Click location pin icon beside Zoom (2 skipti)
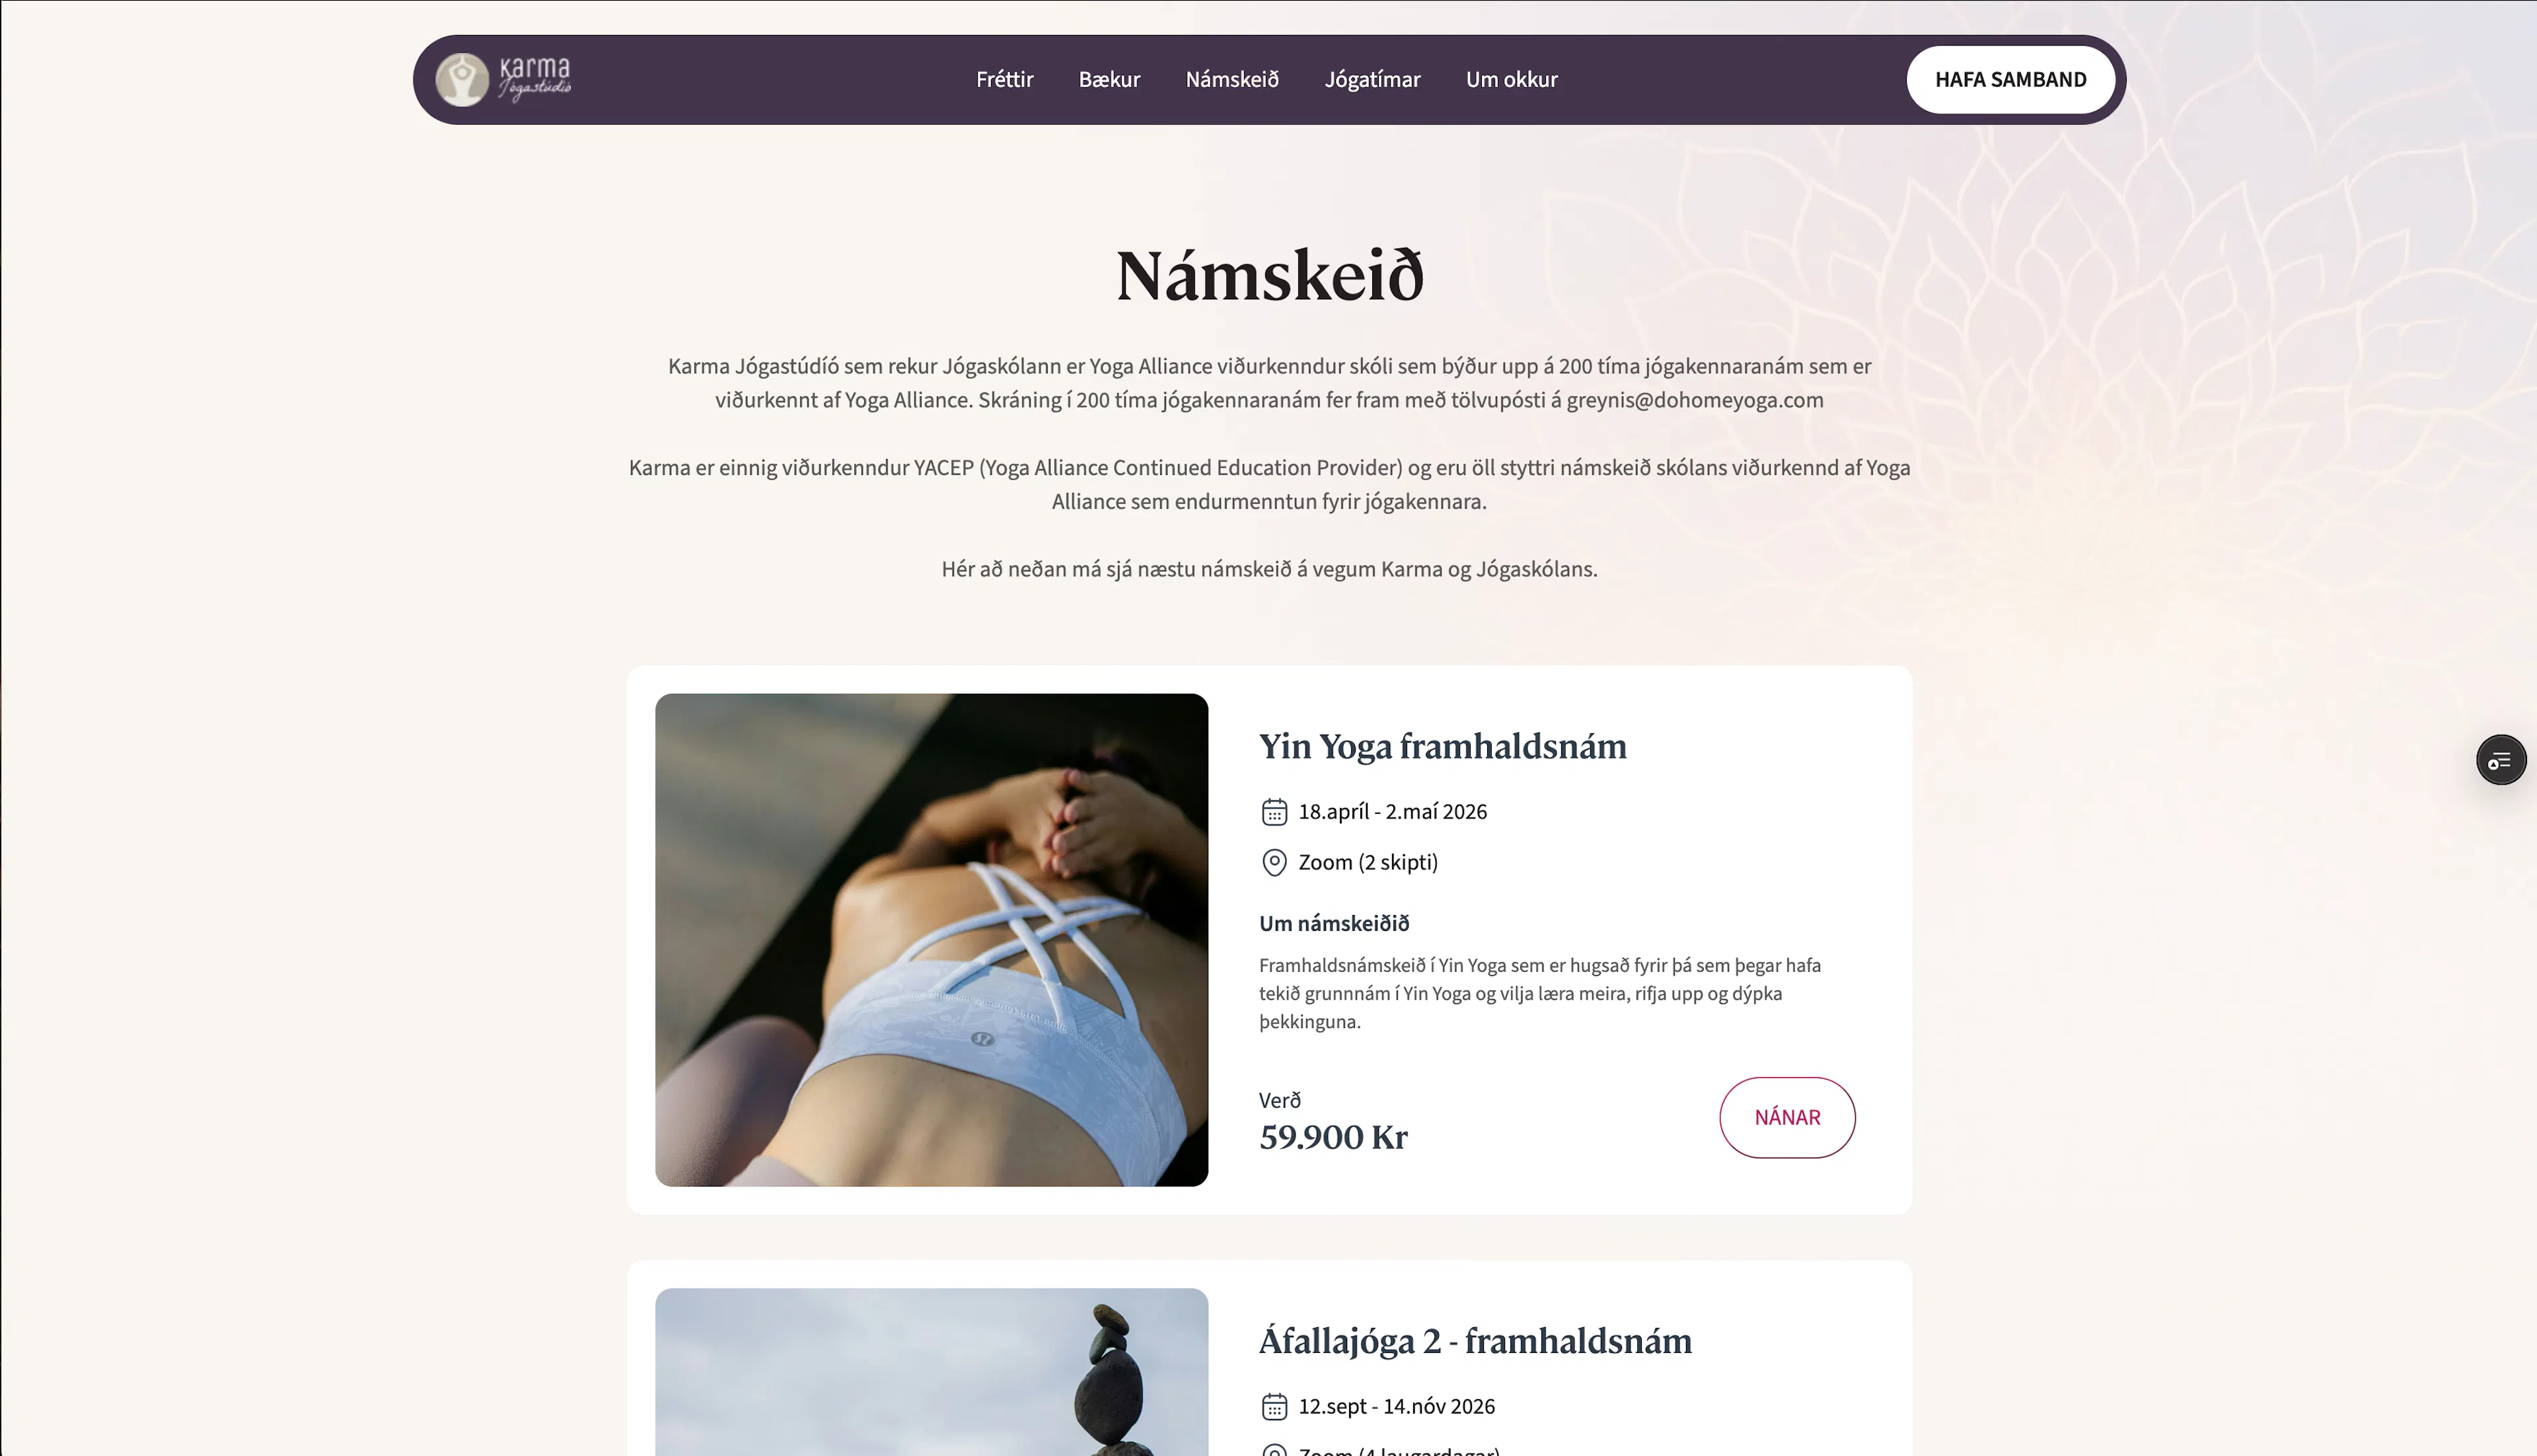Image resolution: width=2537 pixels, height=1456 pixels. point(1274,862)
